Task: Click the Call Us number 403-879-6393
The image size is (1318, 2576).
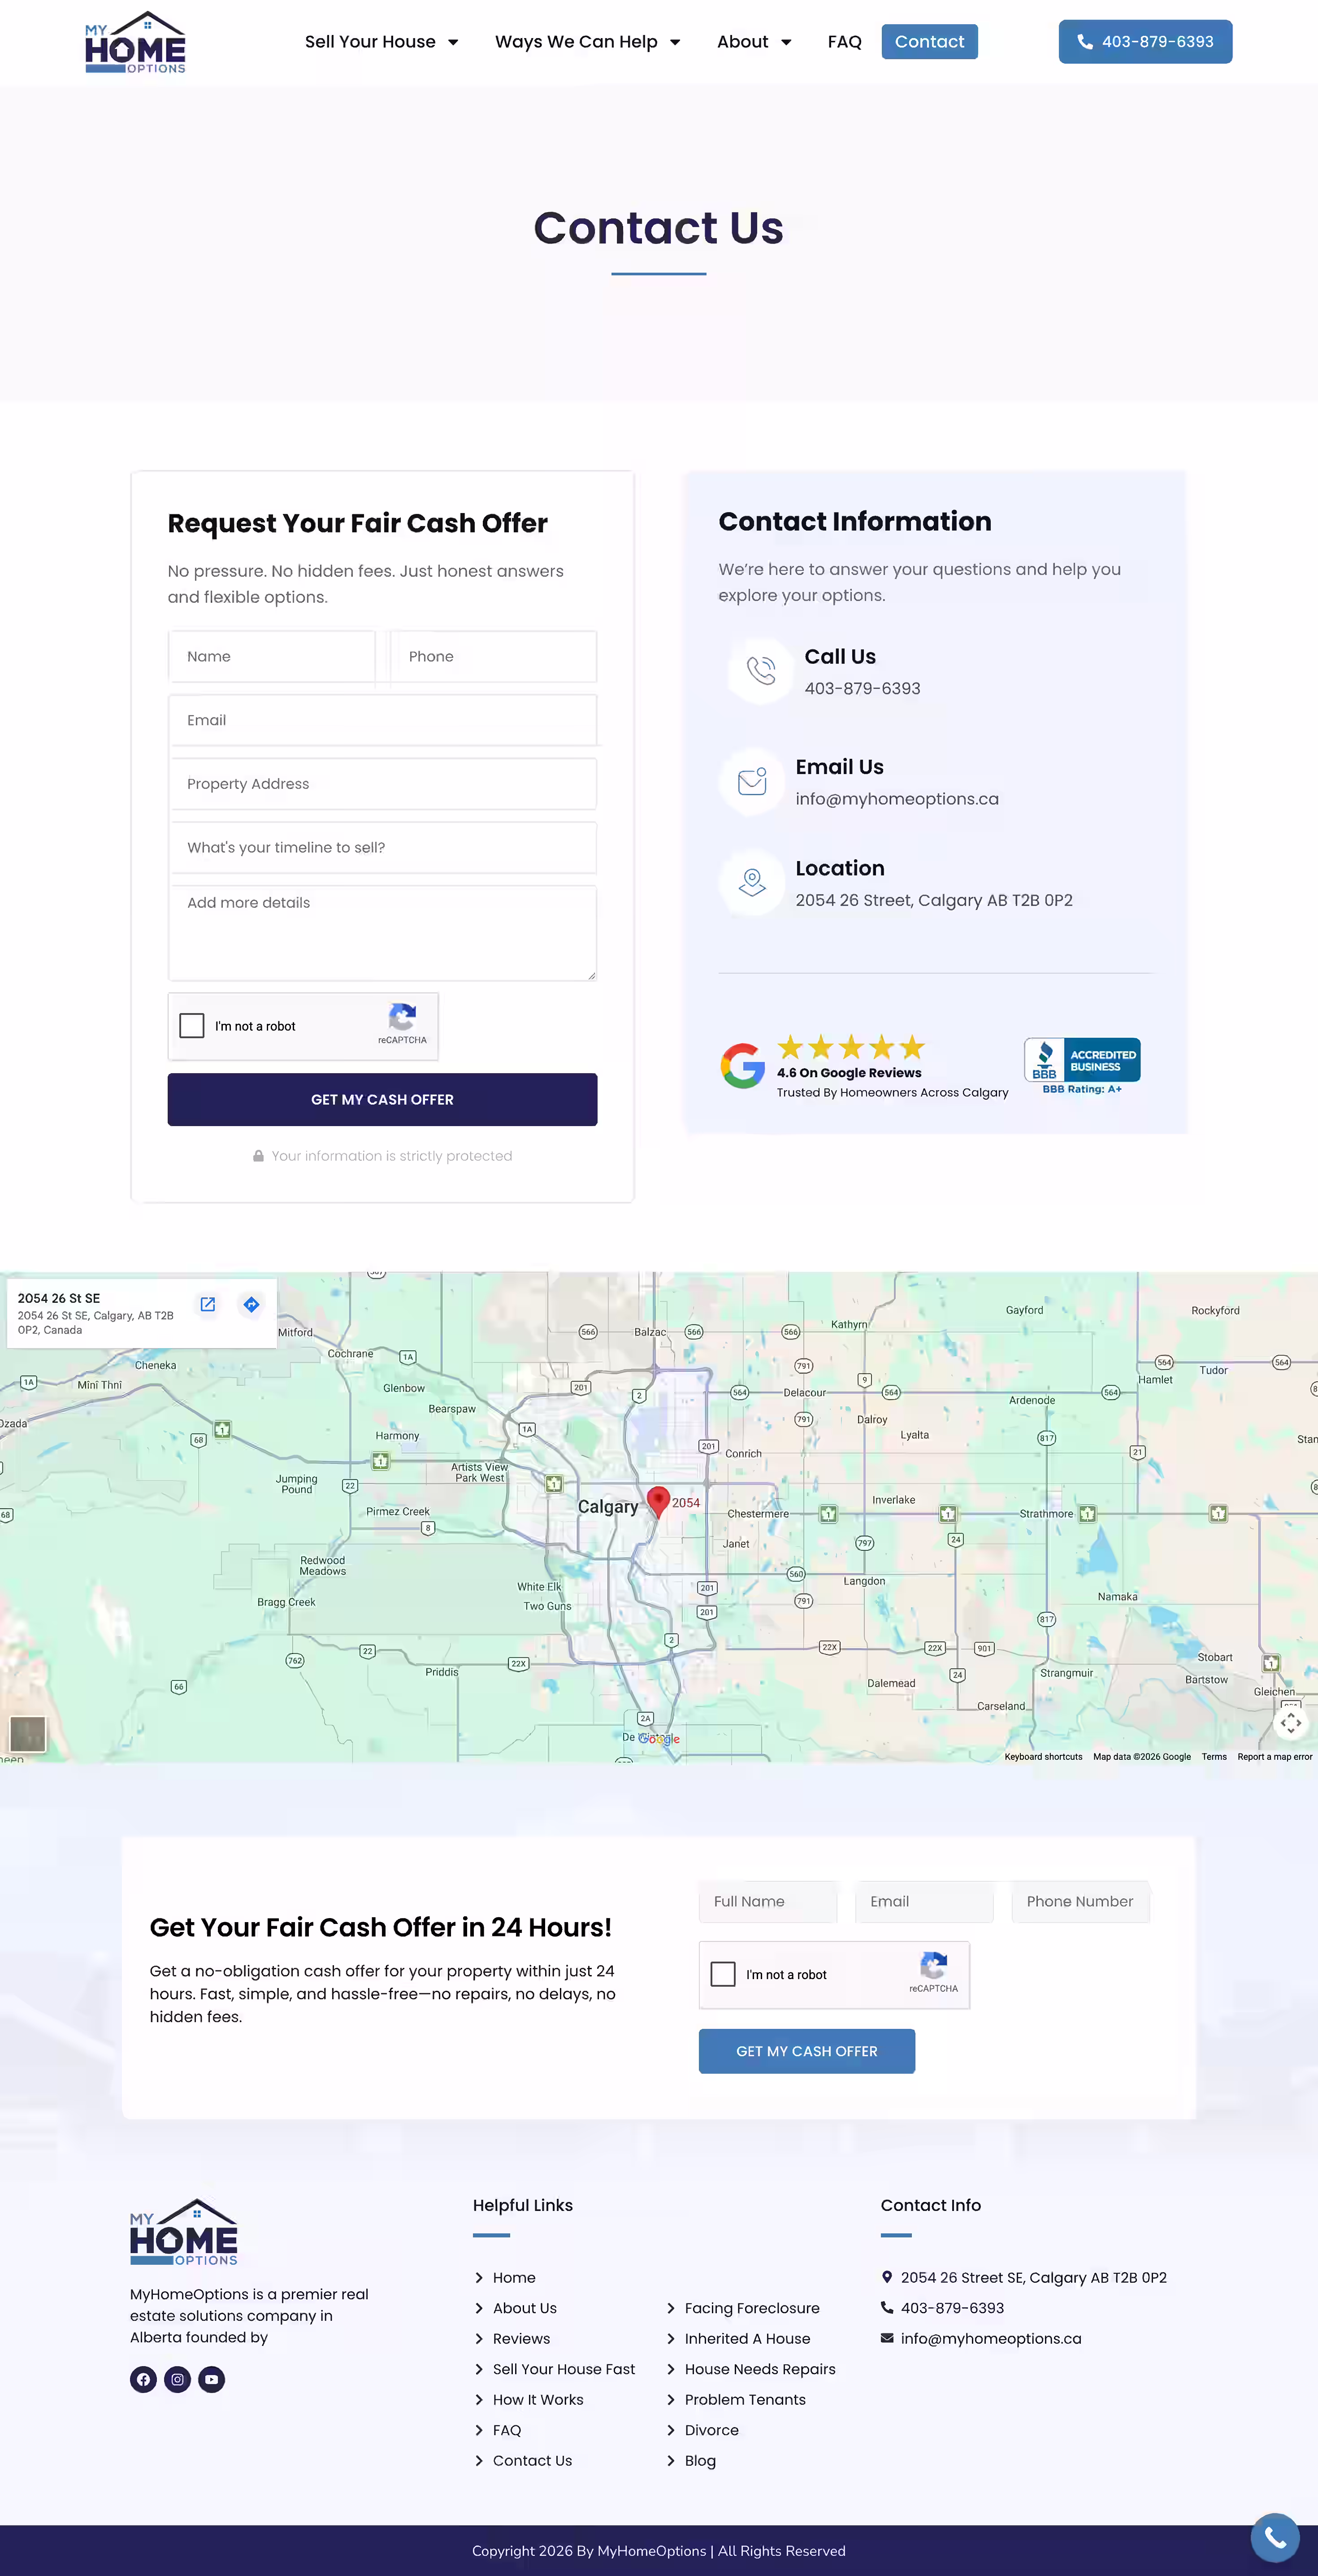Action: click(x=862, y=688)
